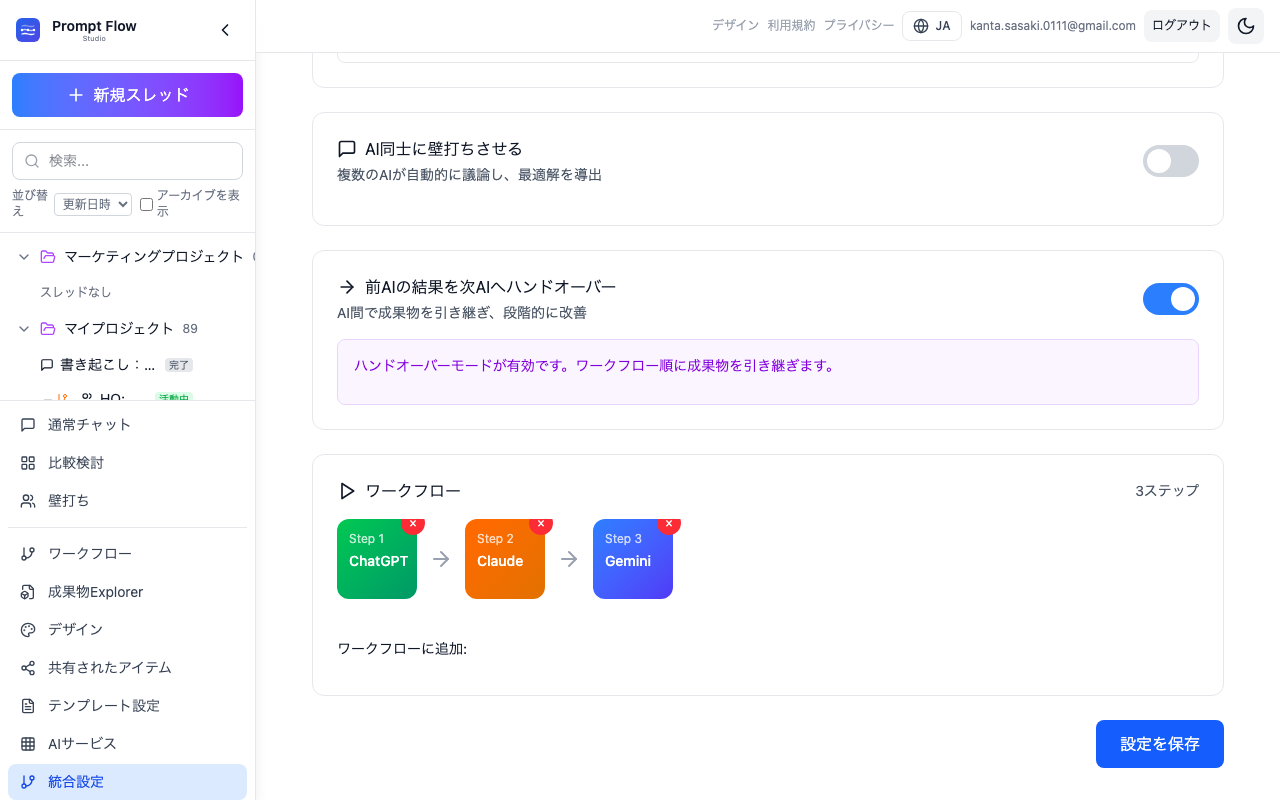1280x800 pixels.
Task: Click the デザイン palette icon
Action: click(x=28, y=630)
